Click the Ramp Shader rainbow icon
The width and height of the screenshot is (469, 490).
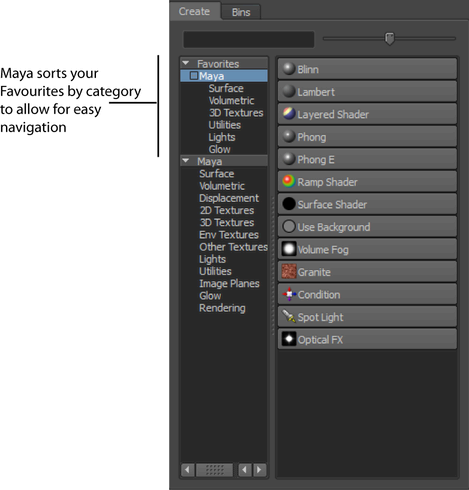coord(289,181)
